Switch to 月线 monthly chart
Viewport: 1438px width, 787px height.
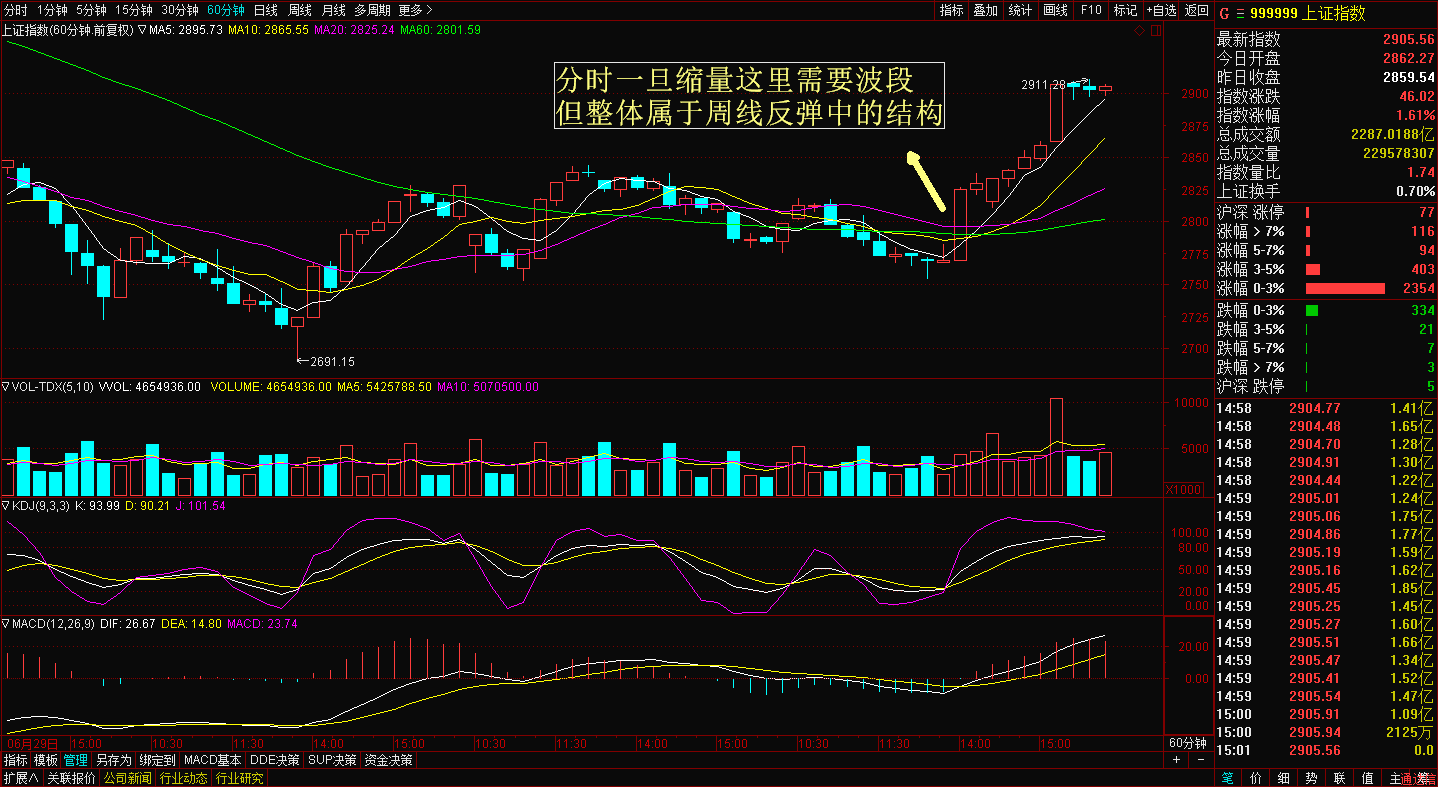tap(334, 10)
